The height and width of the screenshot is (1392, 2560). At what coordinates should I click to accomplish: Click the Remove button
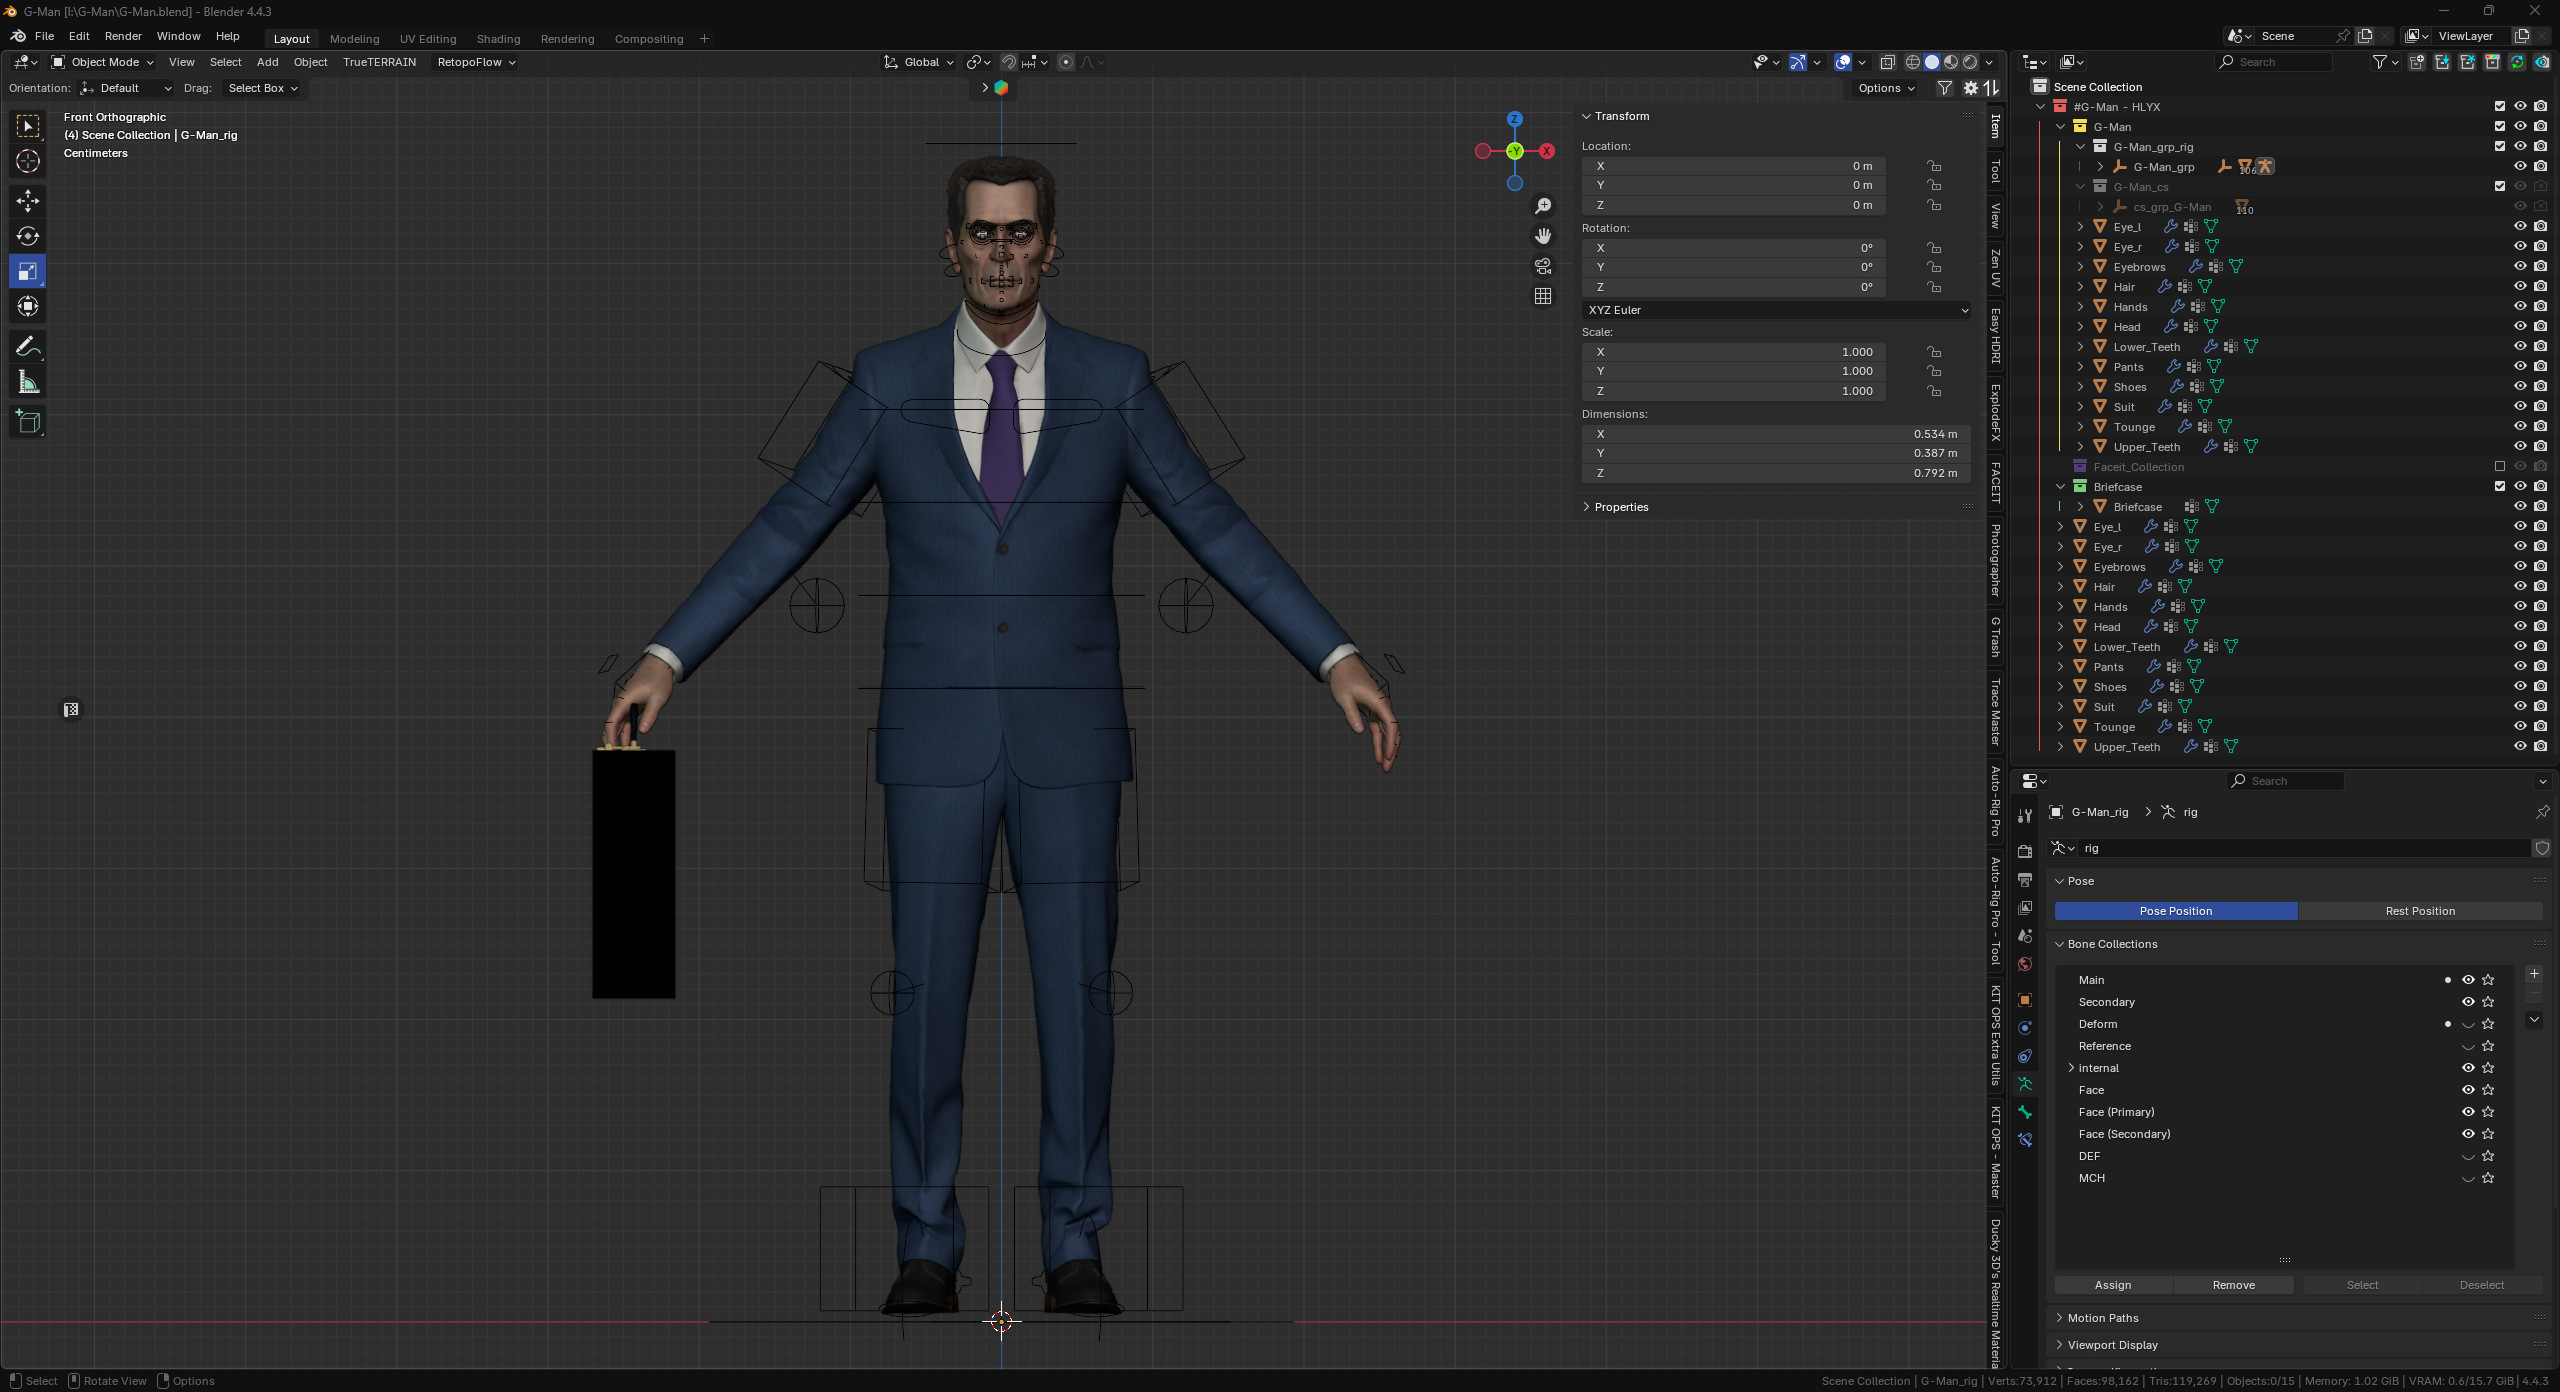[2234, 1285]
